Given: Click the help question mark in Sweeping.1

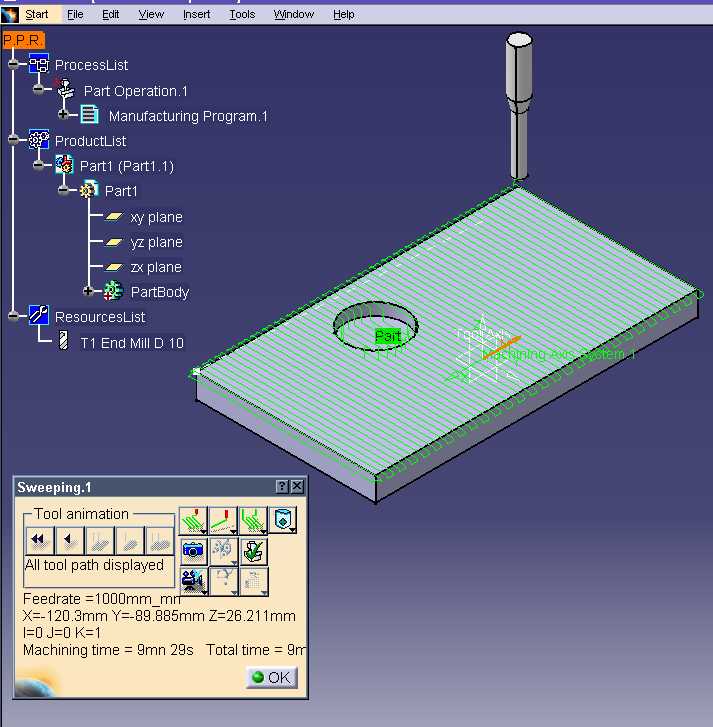Looking at the screenshot, I should (282, 486).
